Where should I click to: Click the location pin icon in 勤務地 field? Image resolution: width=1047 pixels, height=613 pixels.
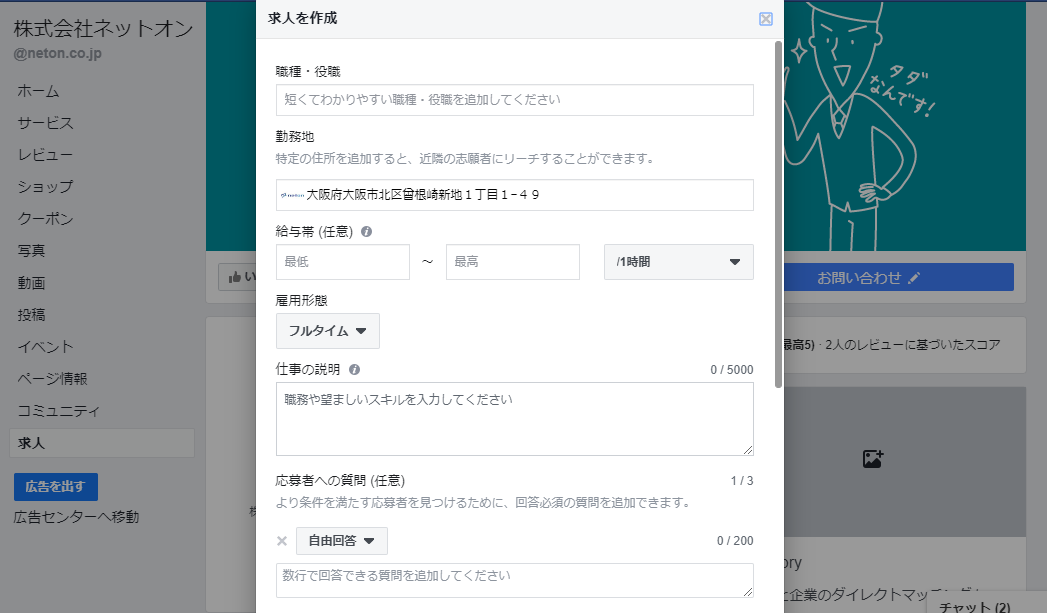tap(285, 195)
